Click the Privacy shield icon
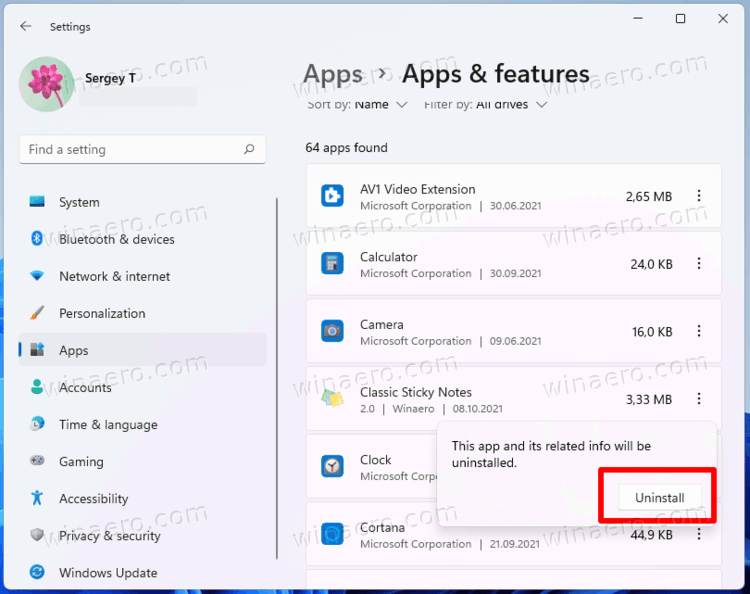Viewport: 750px width, 594px height. 37,535
